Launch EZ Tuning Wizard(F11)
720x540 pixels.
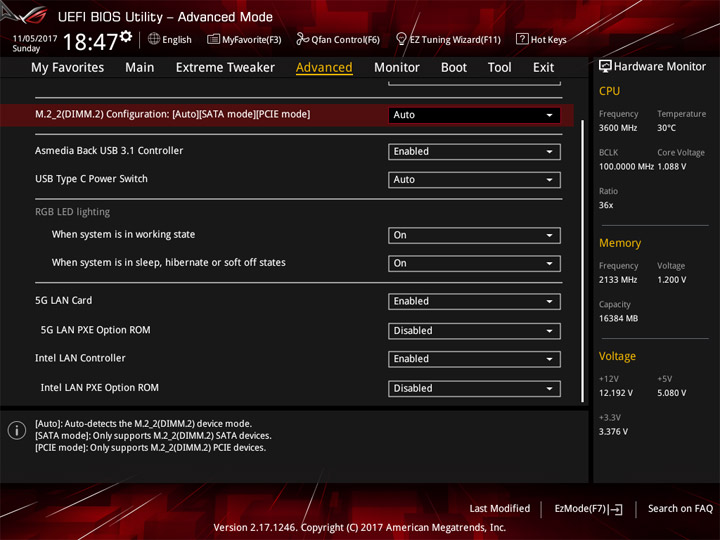tap(448, 39)
